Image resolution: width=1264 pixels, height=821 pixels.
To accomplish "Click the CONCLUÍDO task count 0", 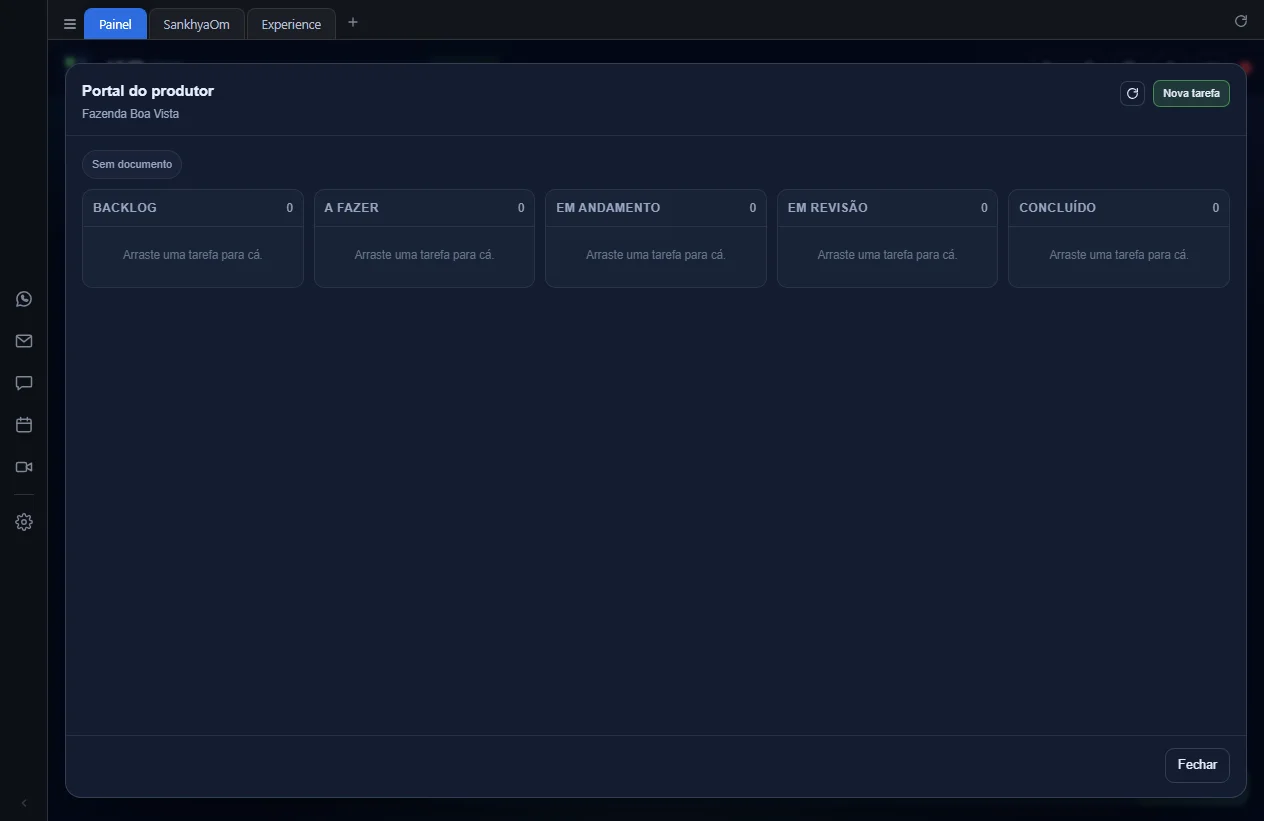I will 1216,208.
